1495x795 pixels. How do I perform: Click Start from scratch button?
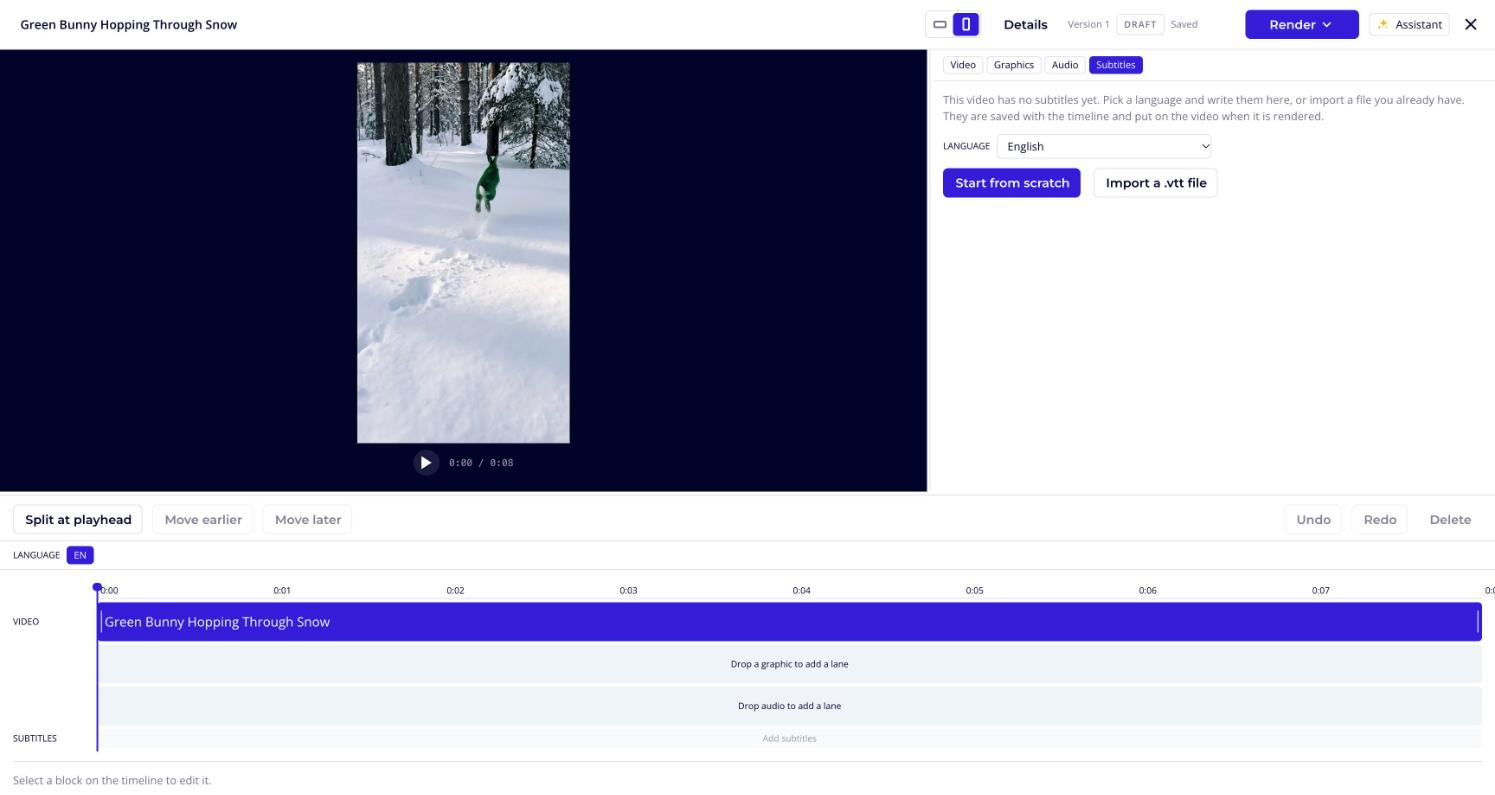[1011, 183]
